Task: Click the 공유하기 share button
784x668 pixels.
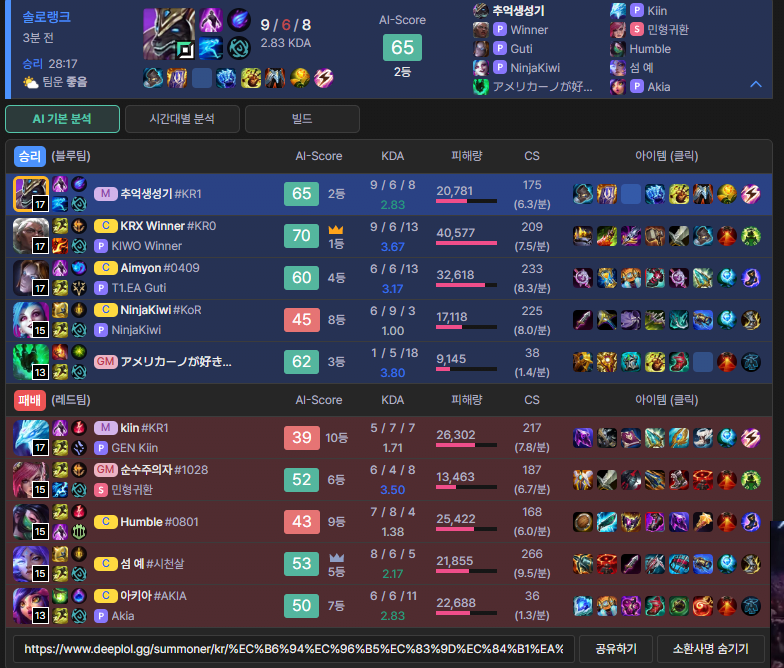Action: (x=616, y=649)
